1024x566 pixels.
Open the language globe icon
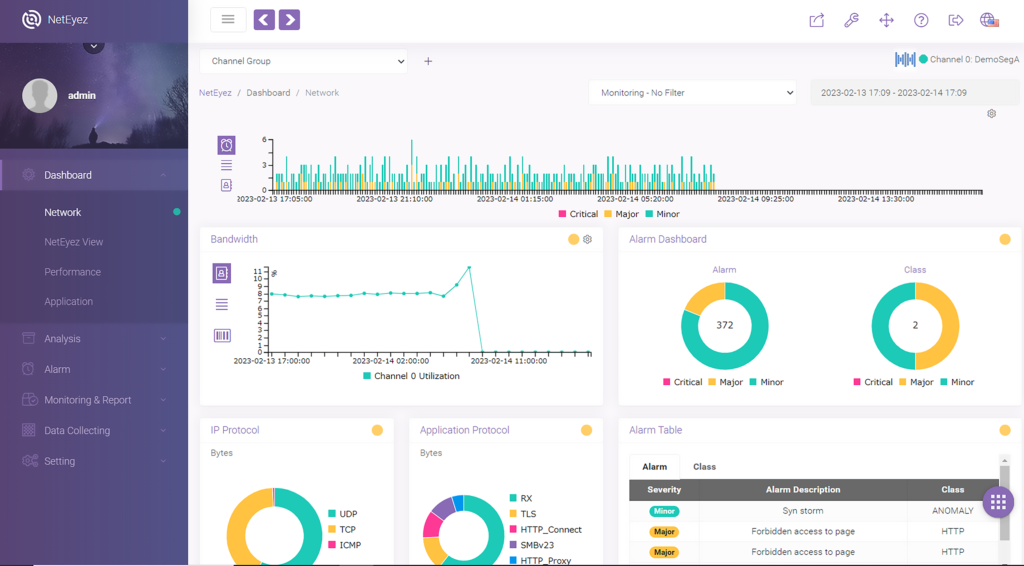click(x=989, y=20)
